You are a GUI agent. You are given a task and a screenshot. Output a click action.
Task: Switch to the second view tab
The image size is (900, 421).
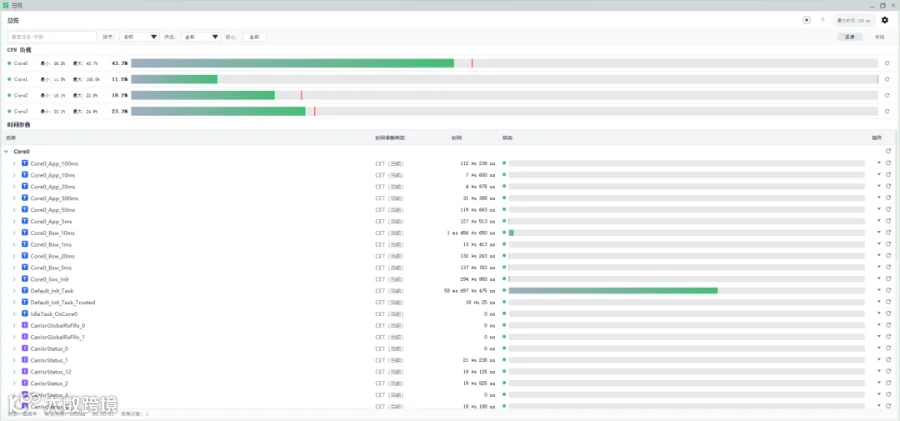pyautogui.click(x=879, y=37)
